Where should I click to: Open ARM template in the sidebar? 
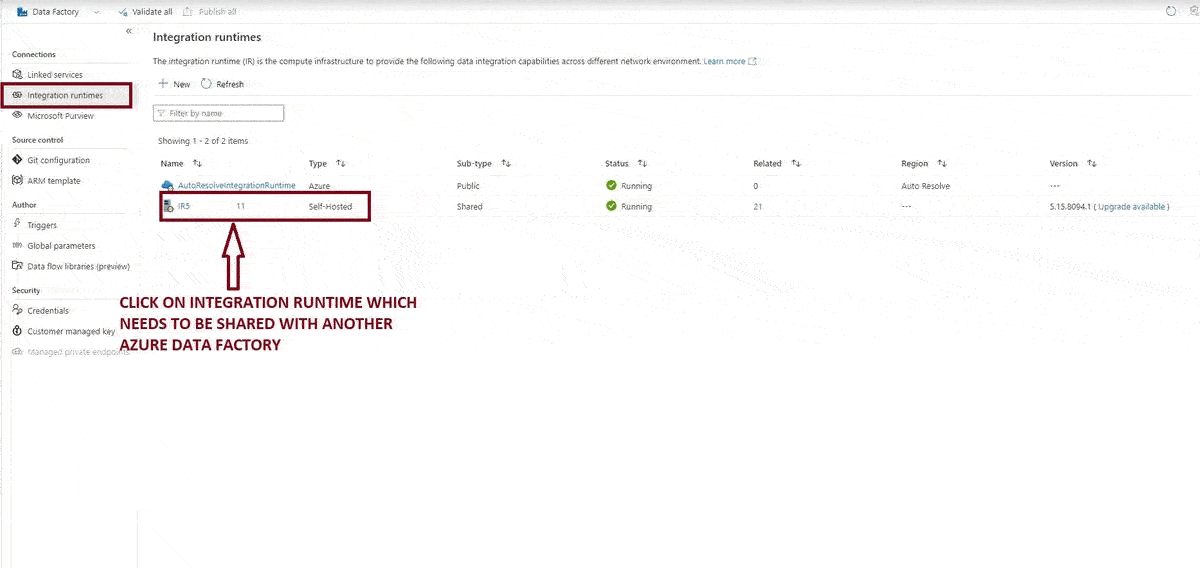tap(54, 181)
